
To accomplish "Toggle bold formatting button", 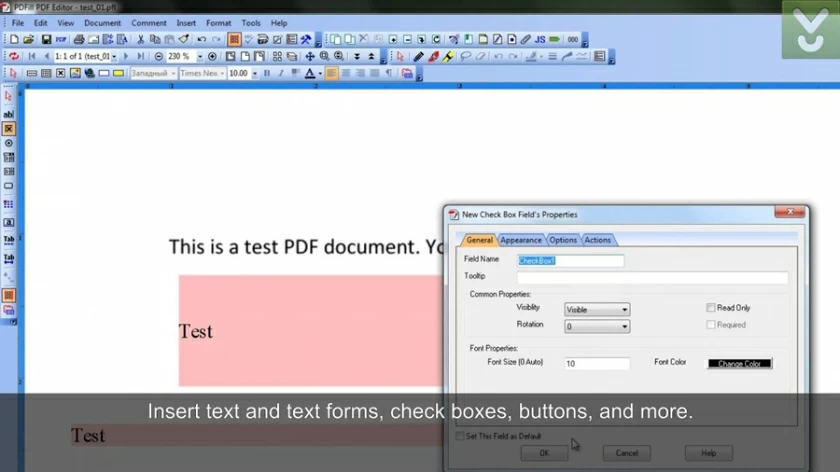I will (x=267, y=73).
